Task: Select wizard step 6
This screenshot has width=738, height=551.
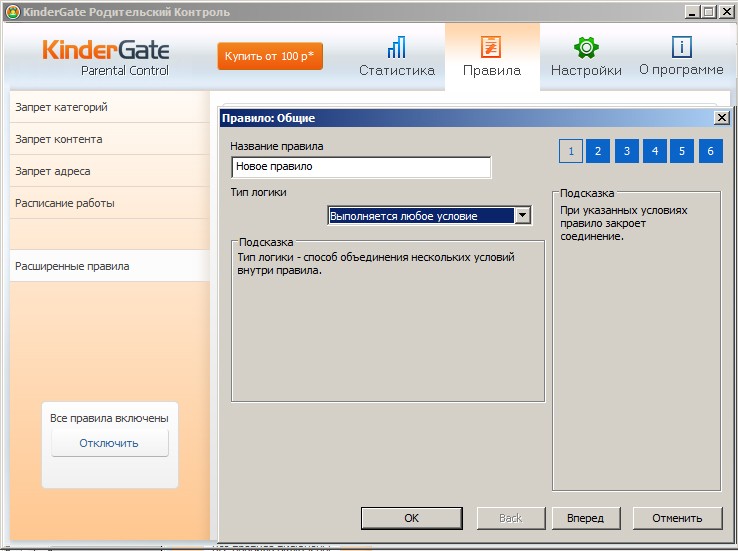Action: pos(710,151)
